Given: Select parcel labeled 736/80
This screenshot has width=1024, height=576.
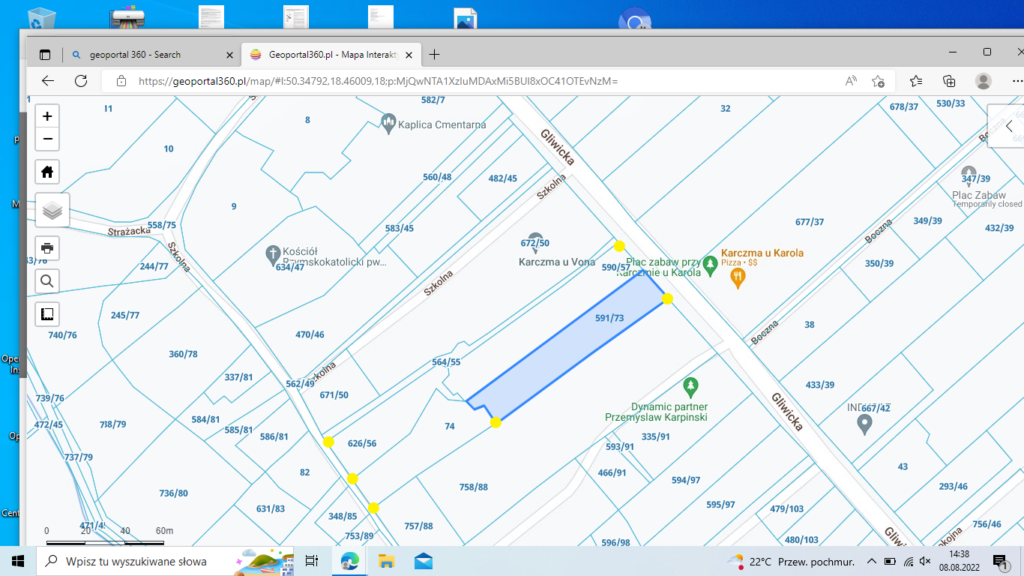Looking at the screenshot, I should pos(173,493).
